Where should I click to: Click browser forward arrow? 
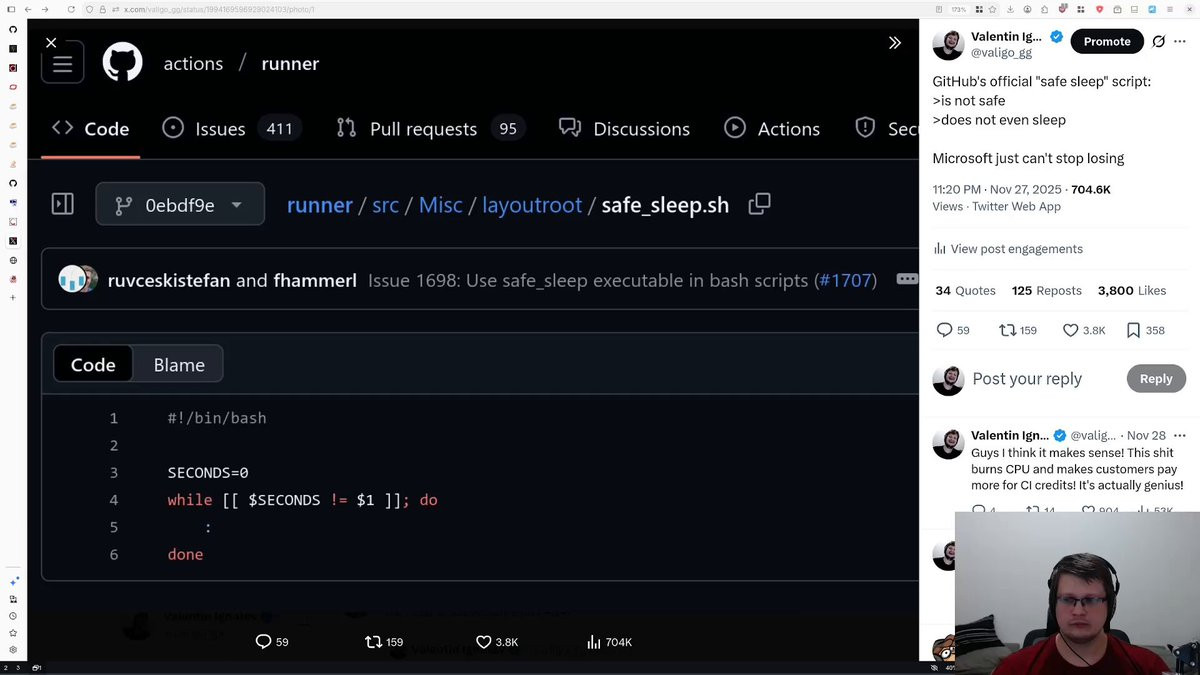tap(45, 9)
